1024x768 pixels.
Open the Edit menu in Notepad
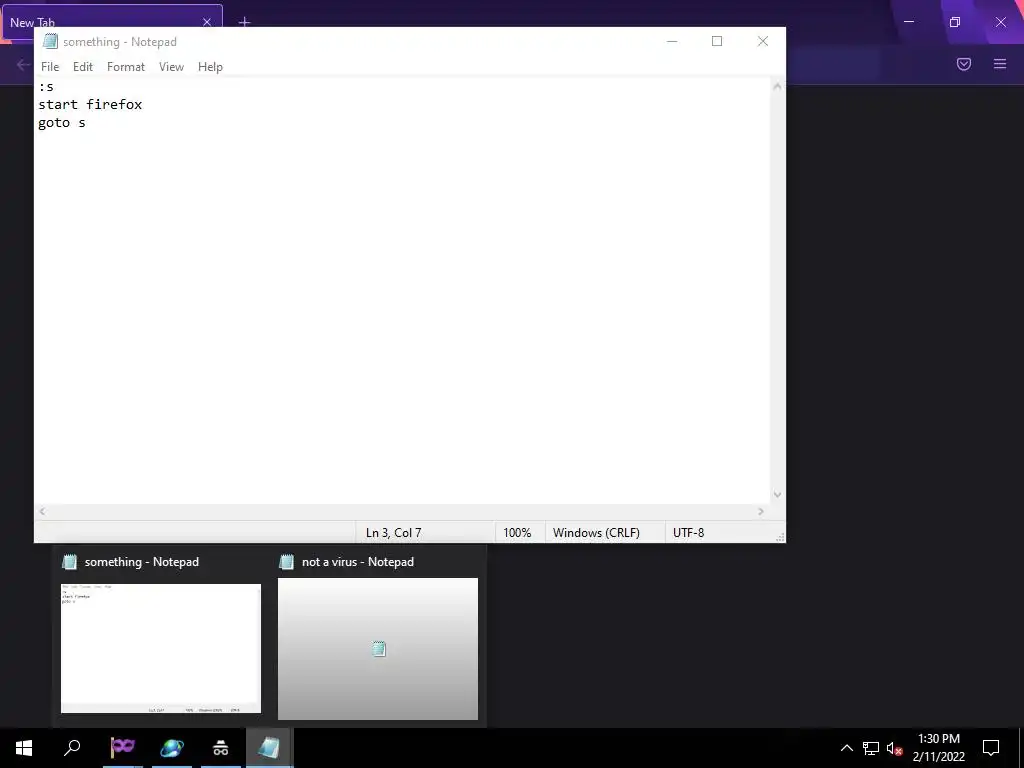[82, 67]
